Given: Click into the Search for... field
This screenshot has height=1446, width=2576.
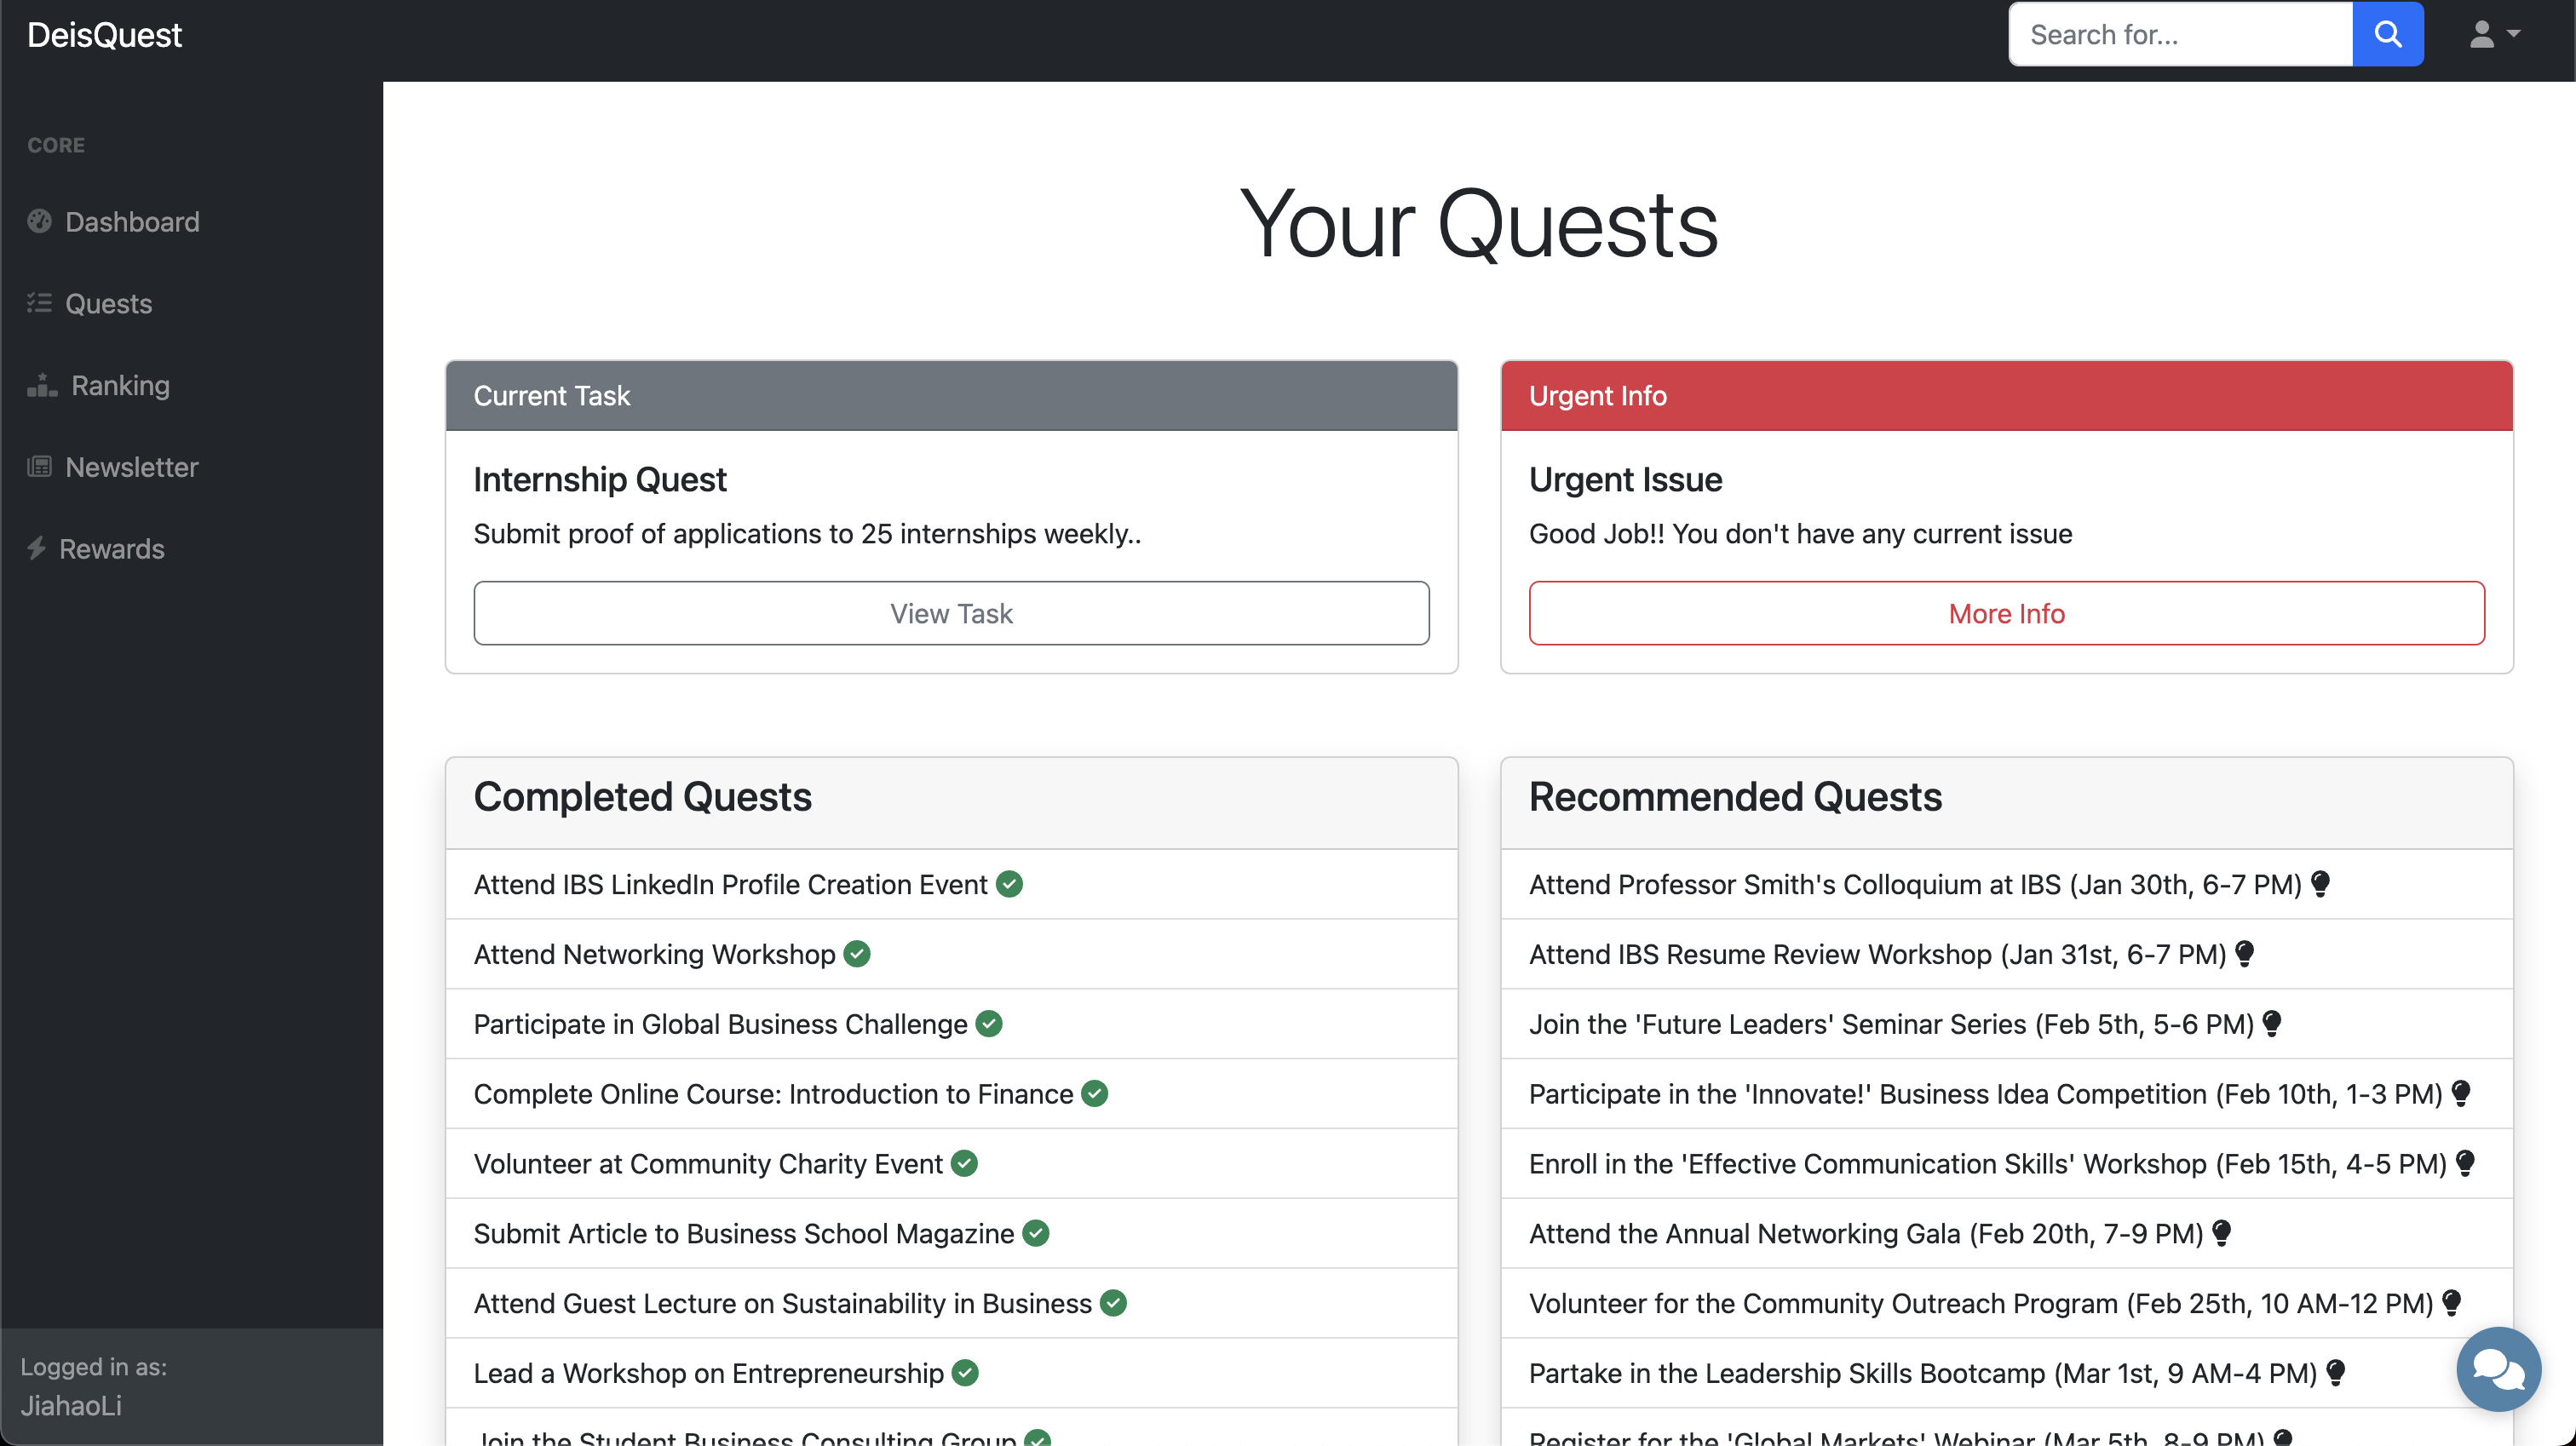Looking at the screenshot, I should 2180,35.
